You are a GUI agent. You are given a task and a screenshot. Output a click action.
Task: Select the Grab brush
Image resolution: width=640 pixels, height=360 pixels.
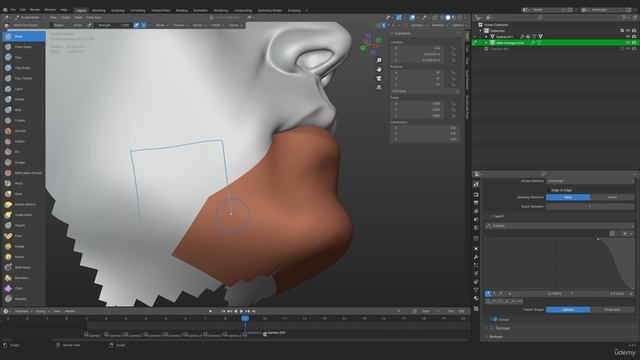[x=24, y=194]
